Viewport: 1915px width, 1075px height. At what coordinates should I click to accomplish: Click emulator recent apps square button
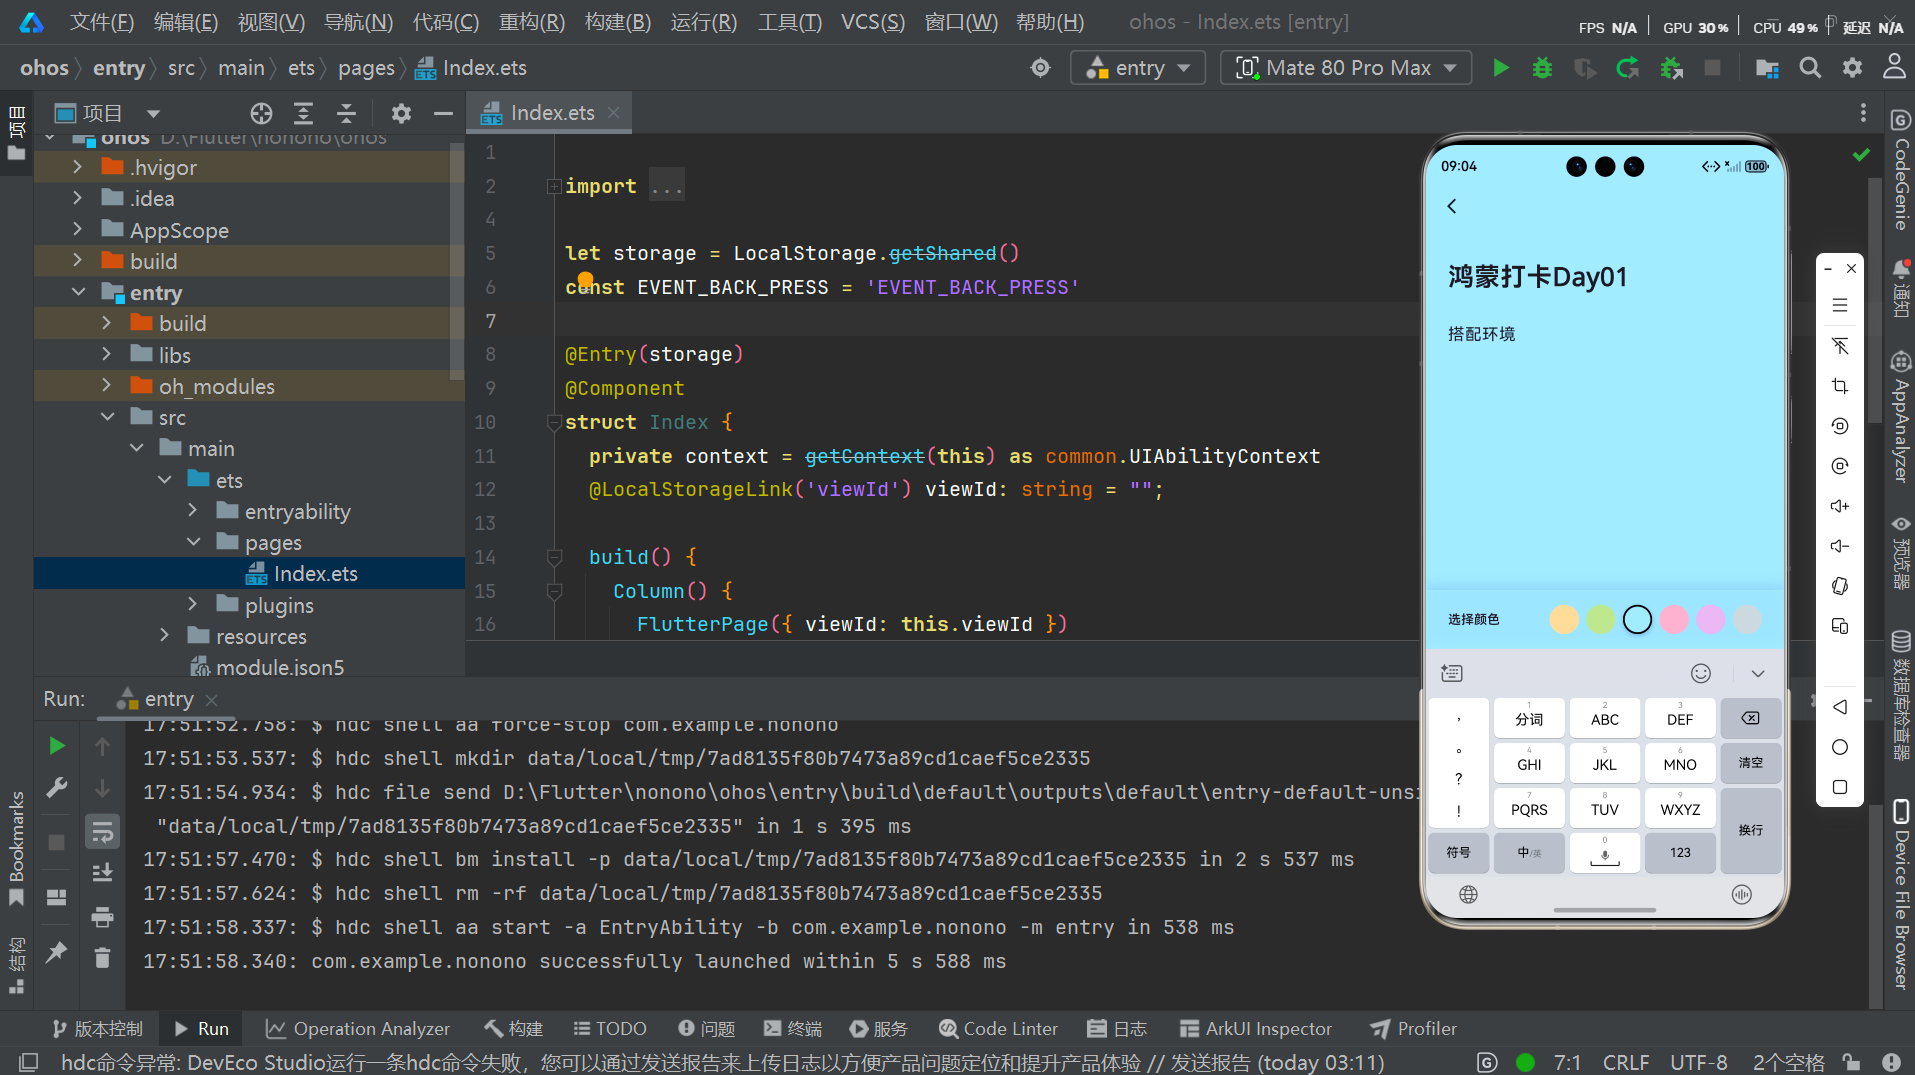pyautogui.click(x=1840, y=787)
